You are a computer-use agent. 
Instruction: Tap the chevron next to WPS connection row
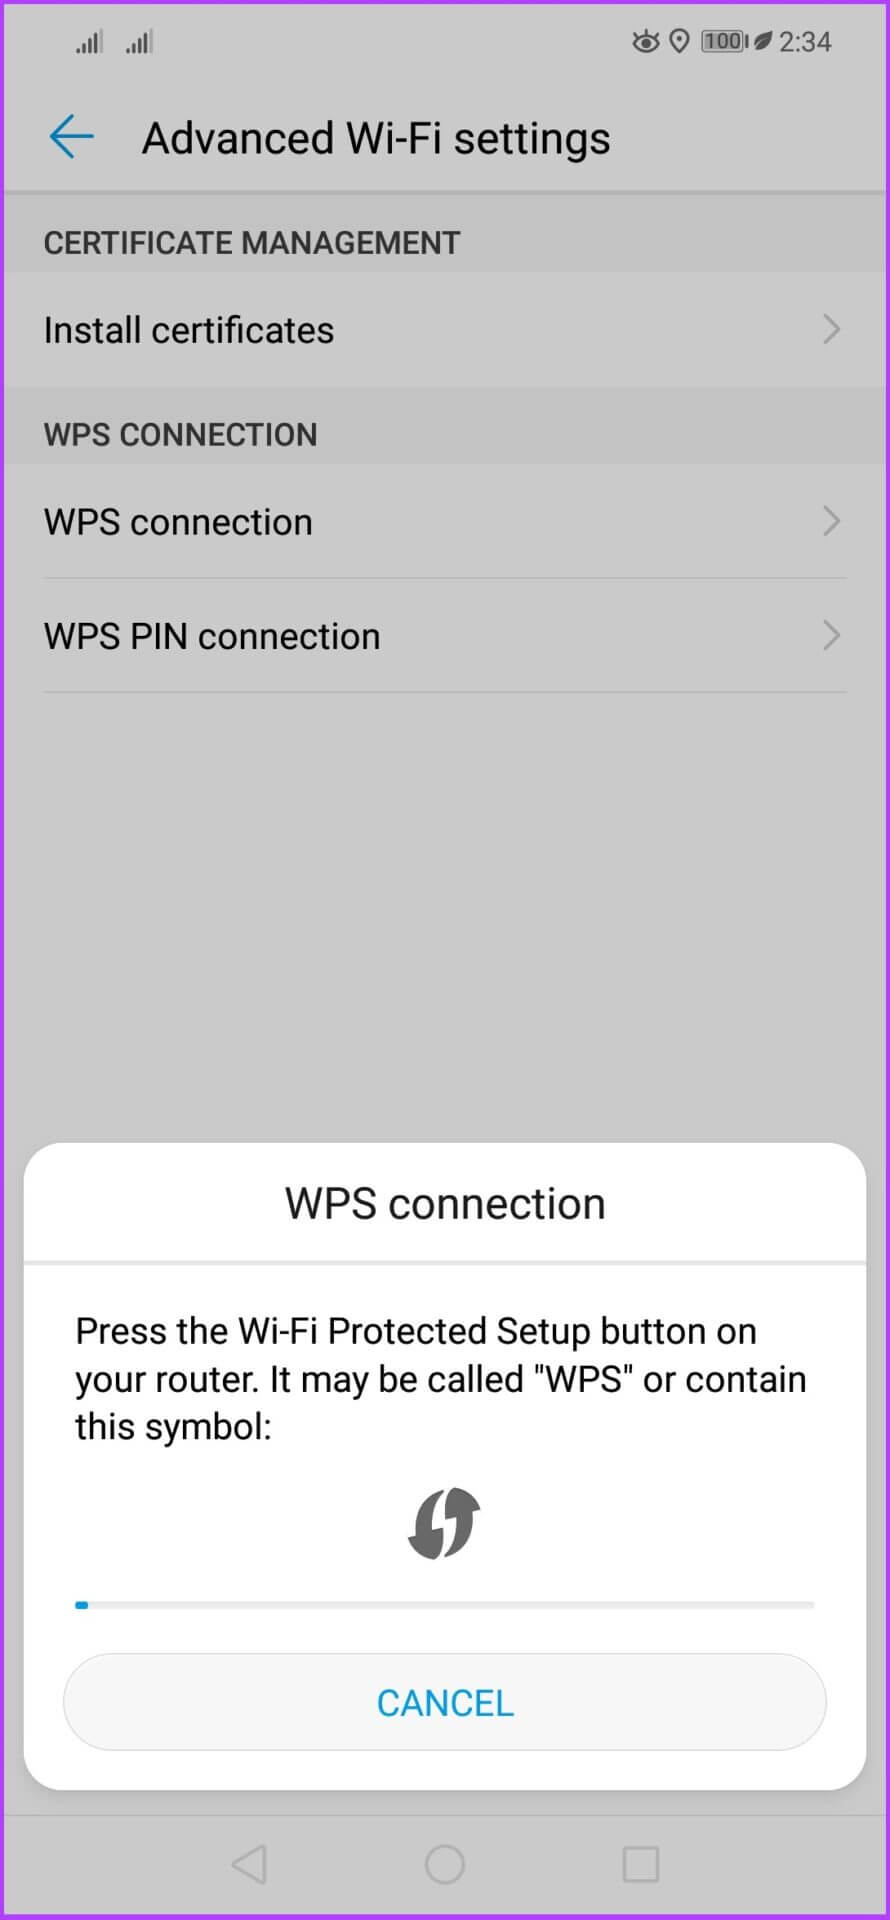pyautogui.click(x=830, y=521)
